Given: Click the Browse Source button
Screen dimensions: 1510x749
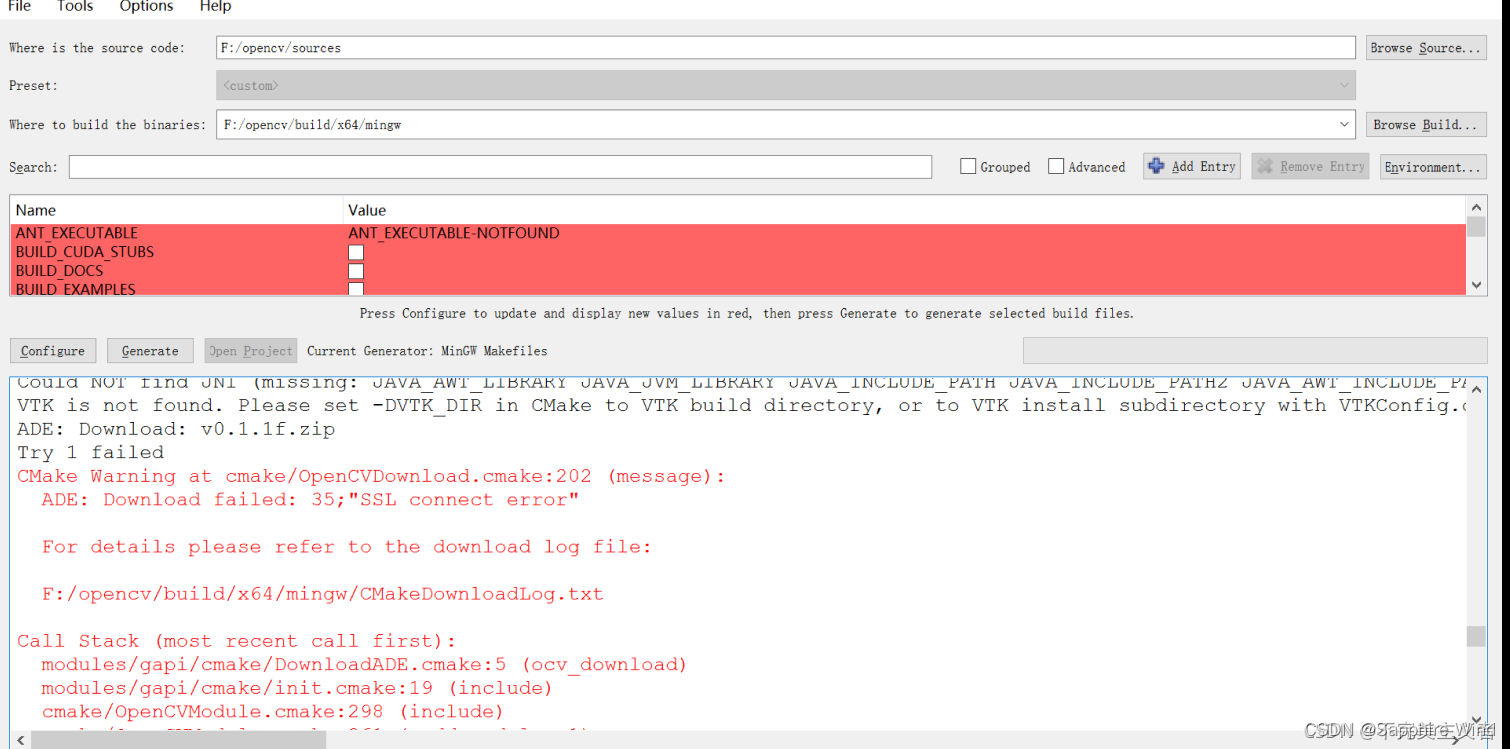Looking at the screenshot, I should point(1426,48).
